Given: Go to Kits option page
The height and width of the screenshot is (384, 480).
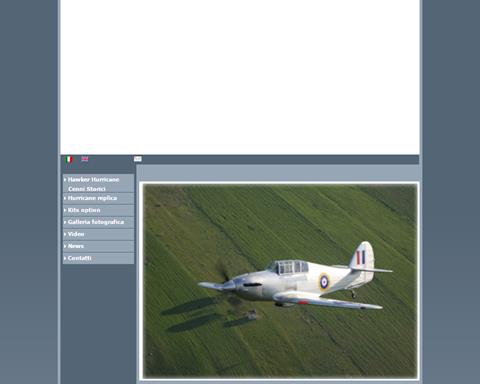Looking at the screenshot, I should coord(98,210).
